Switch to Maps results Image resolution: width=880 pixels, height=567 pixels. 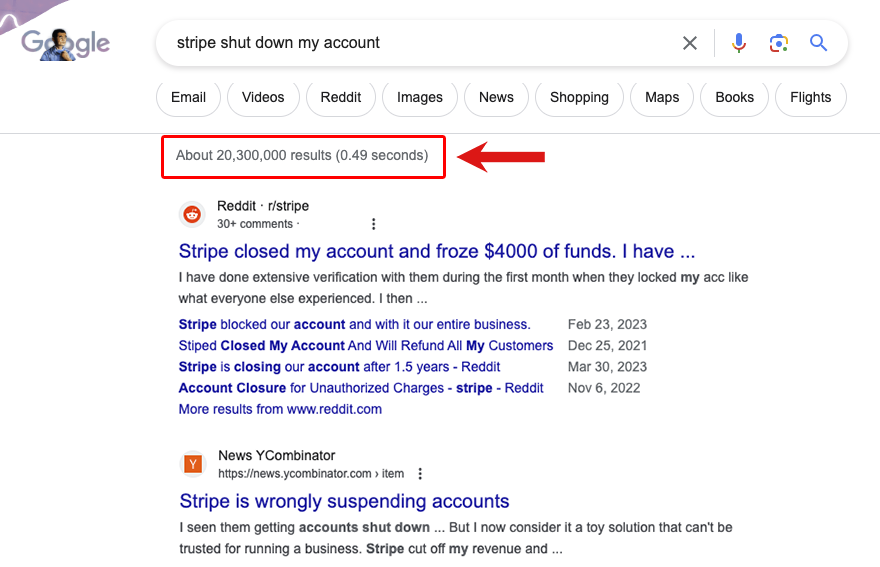point(662,98)
